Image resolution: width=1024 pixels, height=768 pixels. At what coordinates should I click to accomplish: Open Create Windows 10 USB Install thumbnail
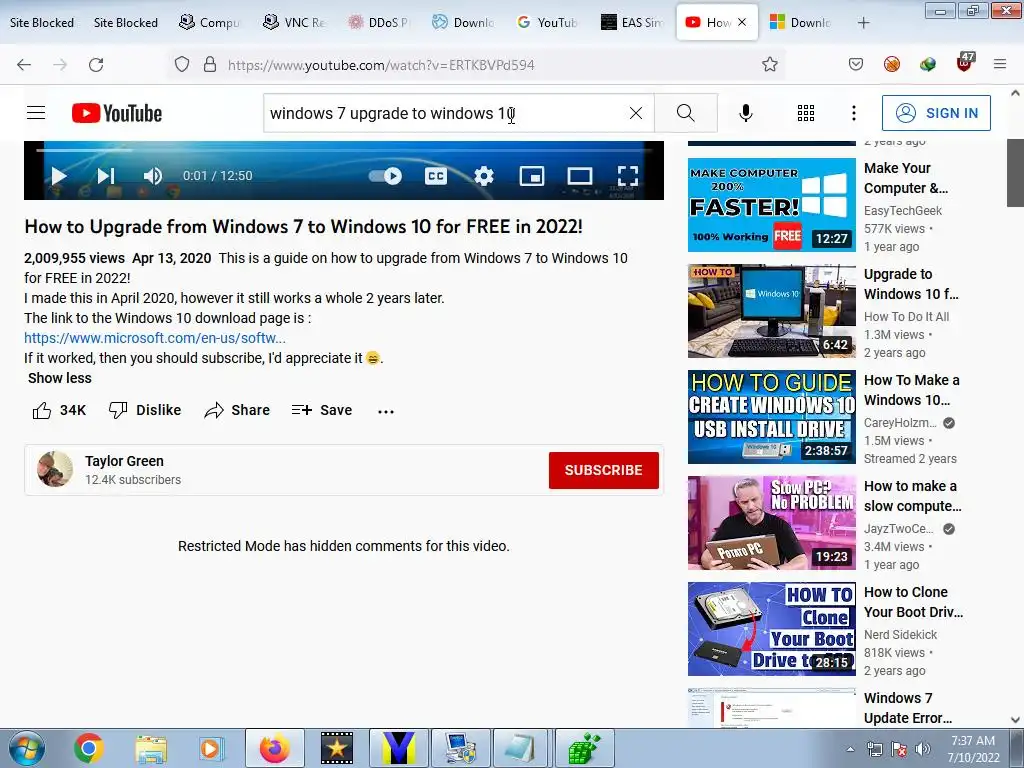[x=771, y=417]
